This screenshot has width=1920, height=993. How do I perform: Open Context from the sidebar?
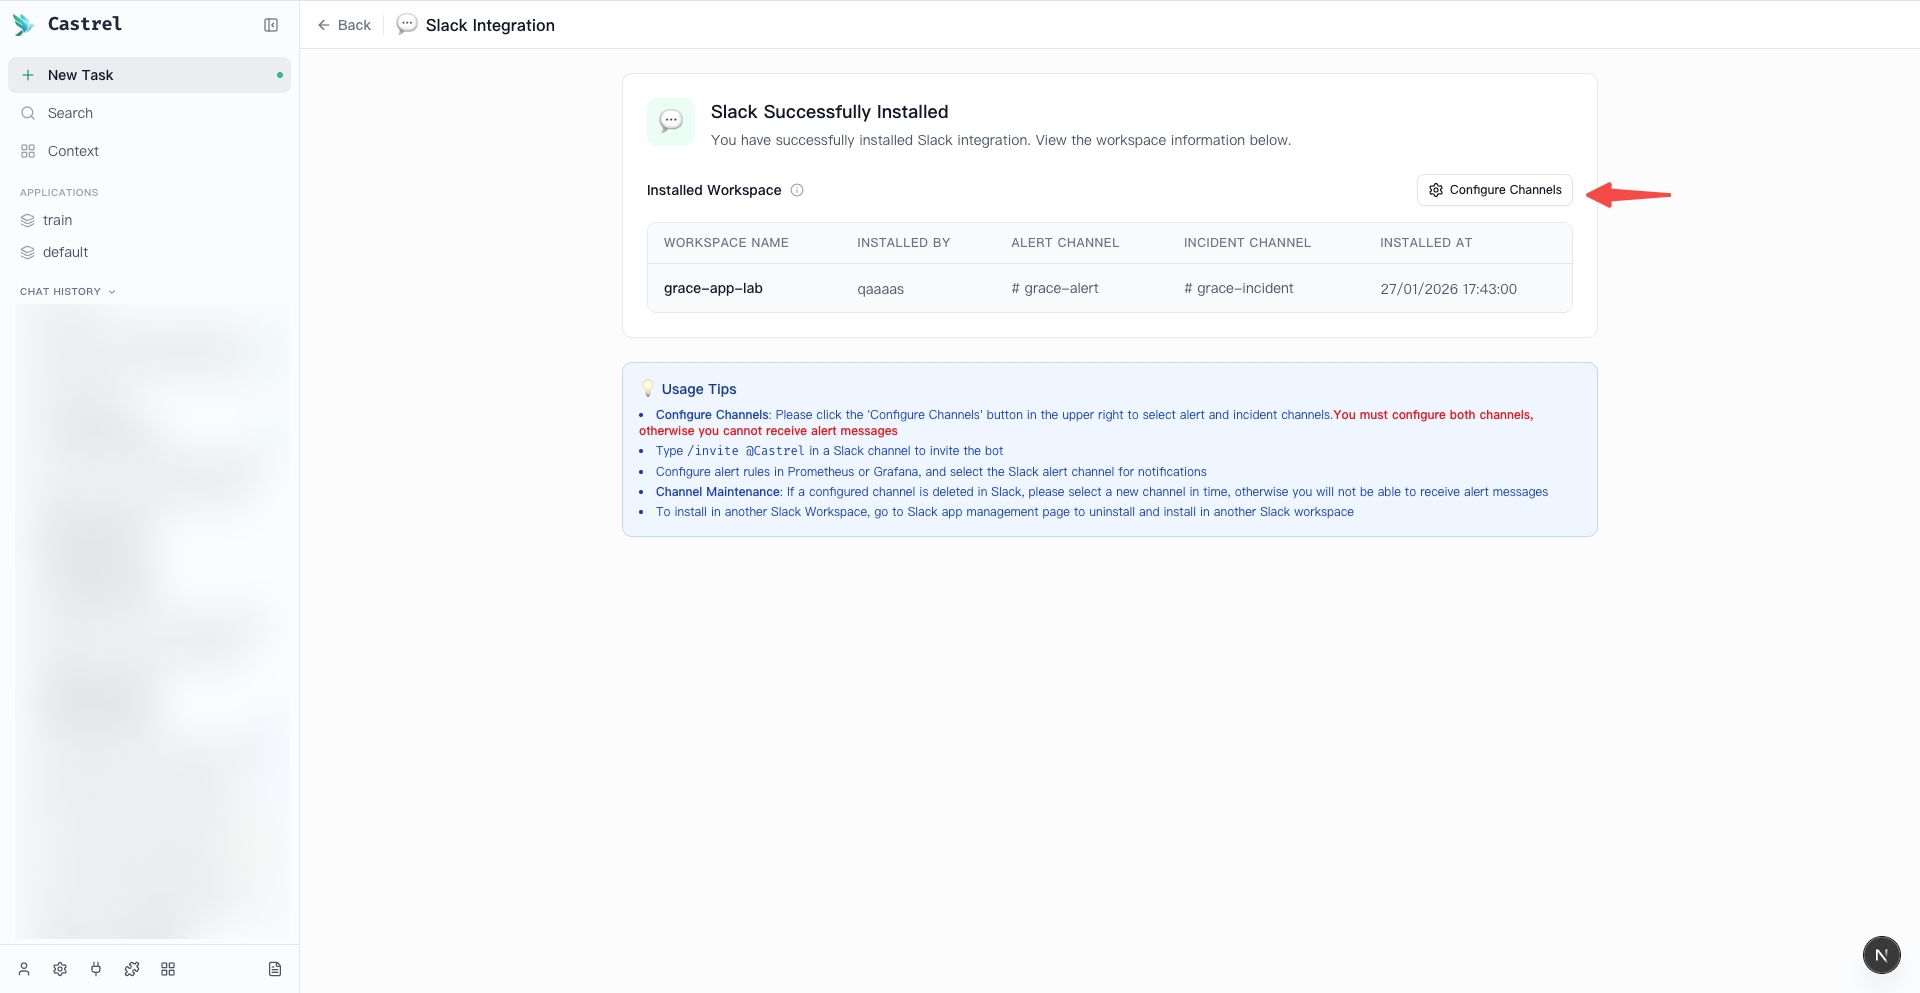72,151
